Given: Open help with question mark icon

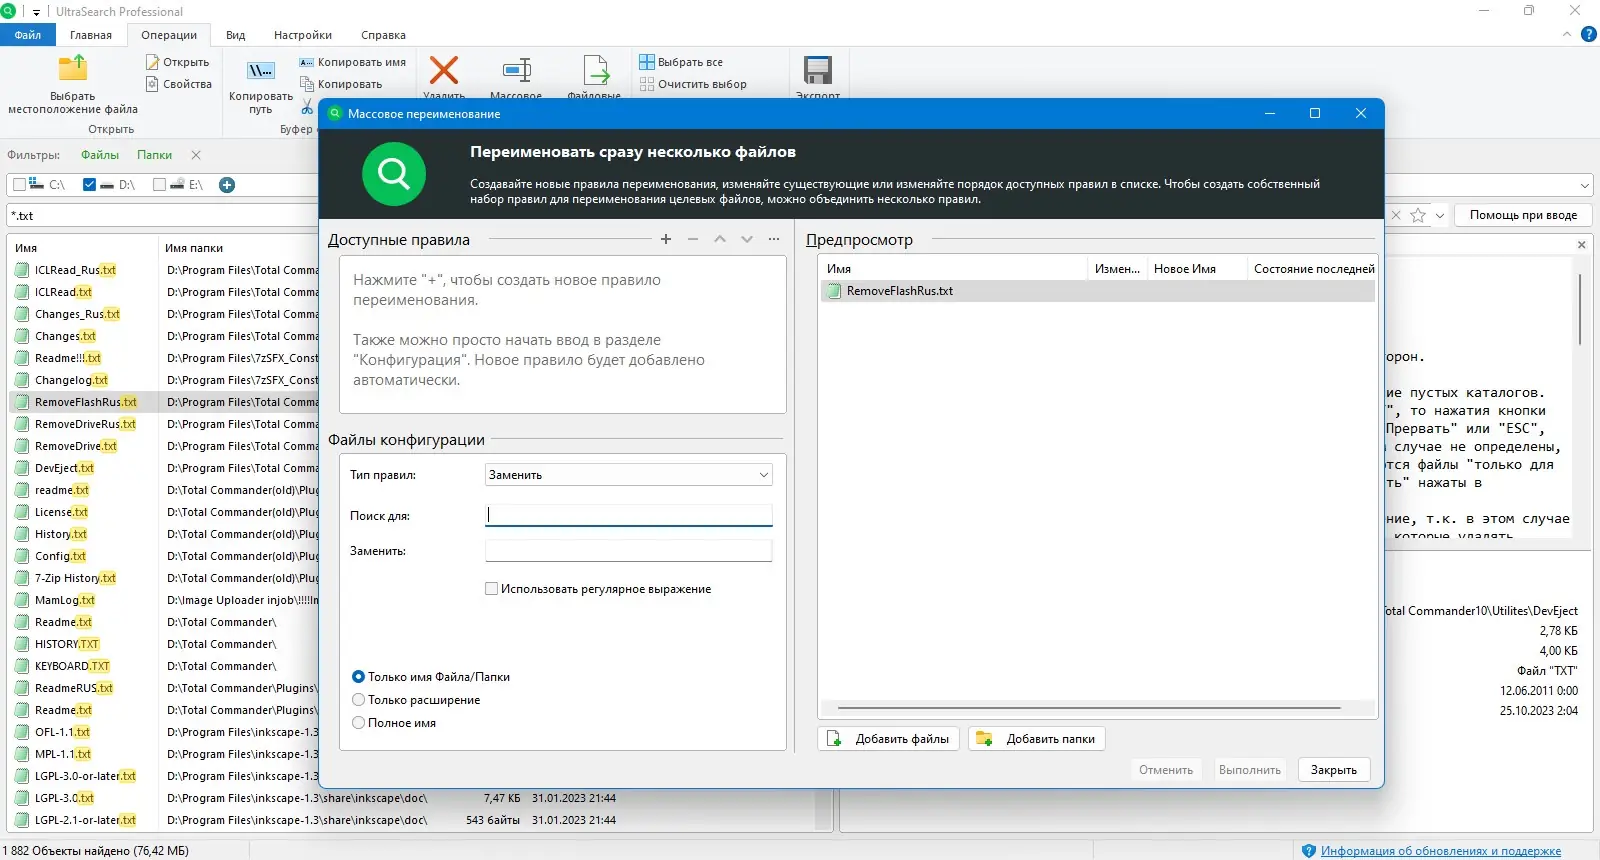Looking at the screenshot, I should click(x=1589, y=35).
